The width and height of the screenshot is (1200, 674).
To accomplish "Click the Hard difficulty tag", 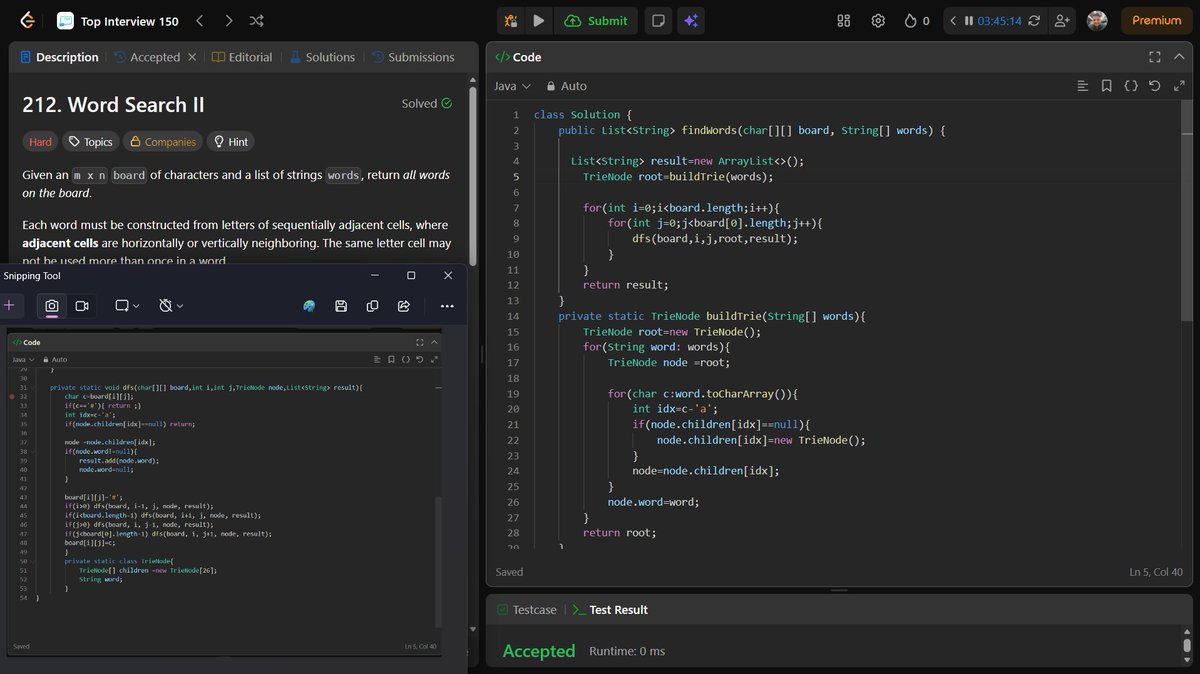I will coord(40,142).
